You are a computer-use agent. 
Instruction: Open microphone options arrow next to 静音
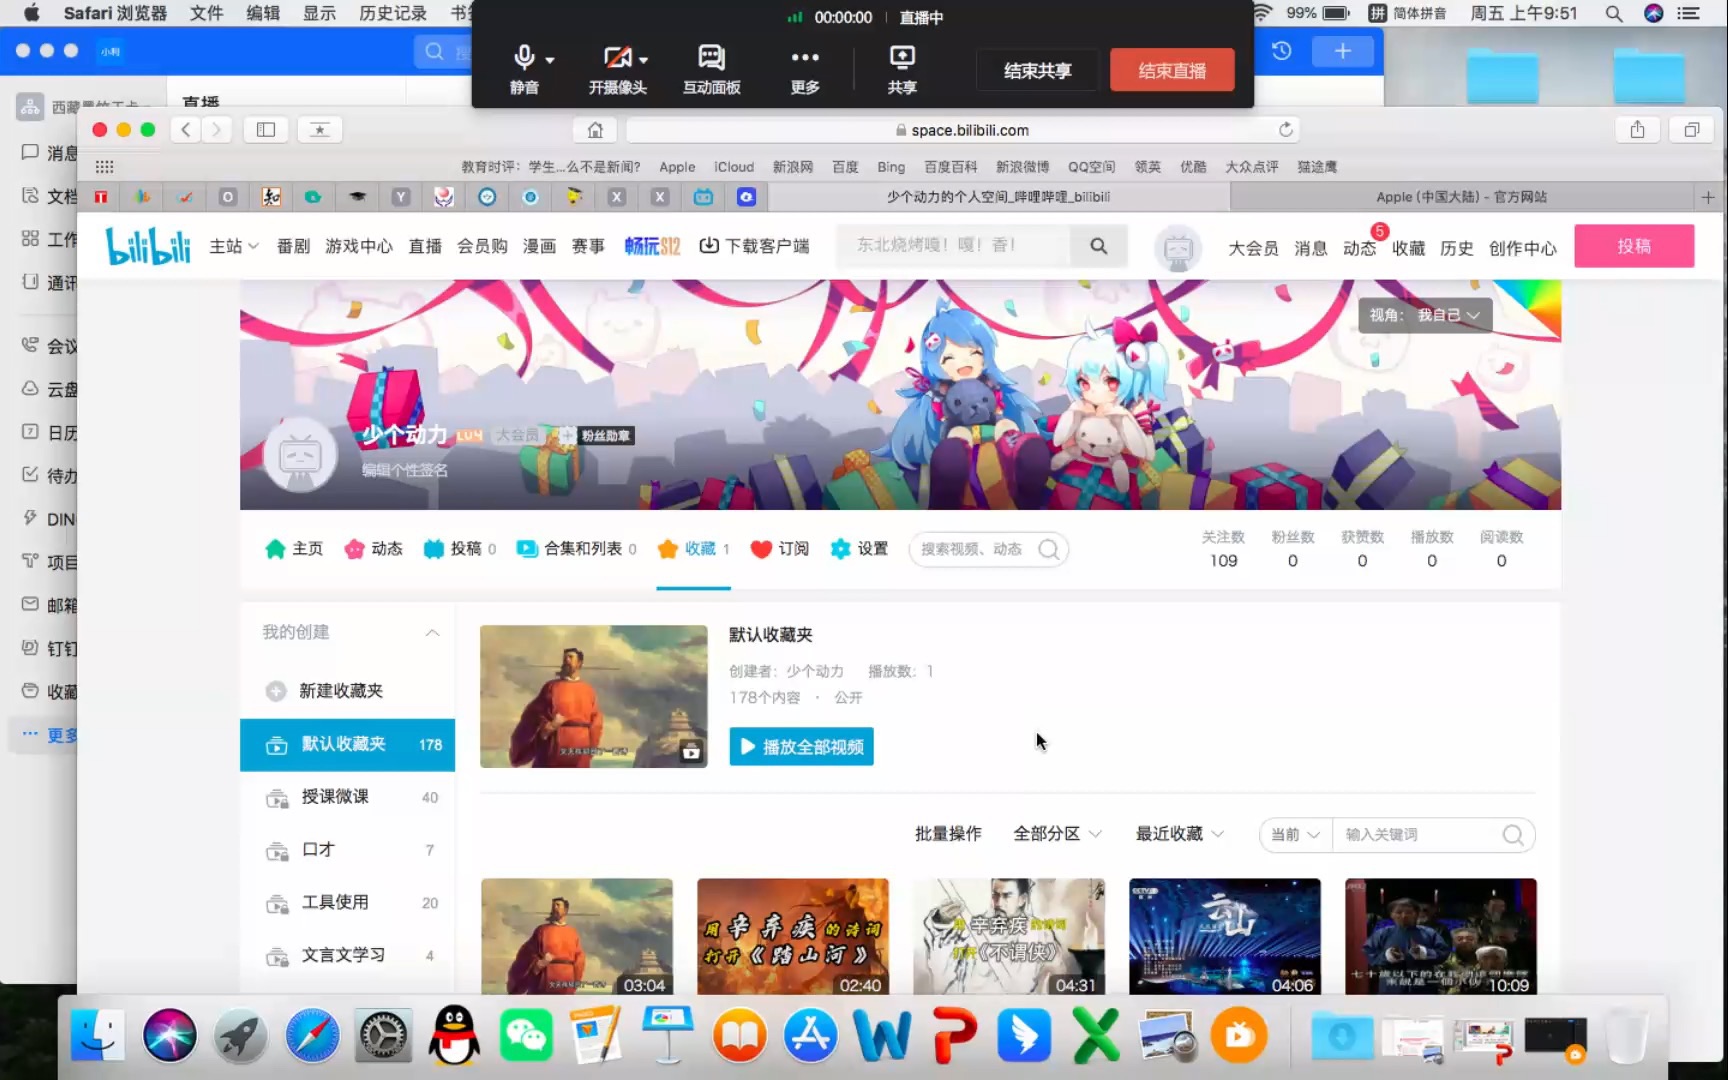[550, 59]
